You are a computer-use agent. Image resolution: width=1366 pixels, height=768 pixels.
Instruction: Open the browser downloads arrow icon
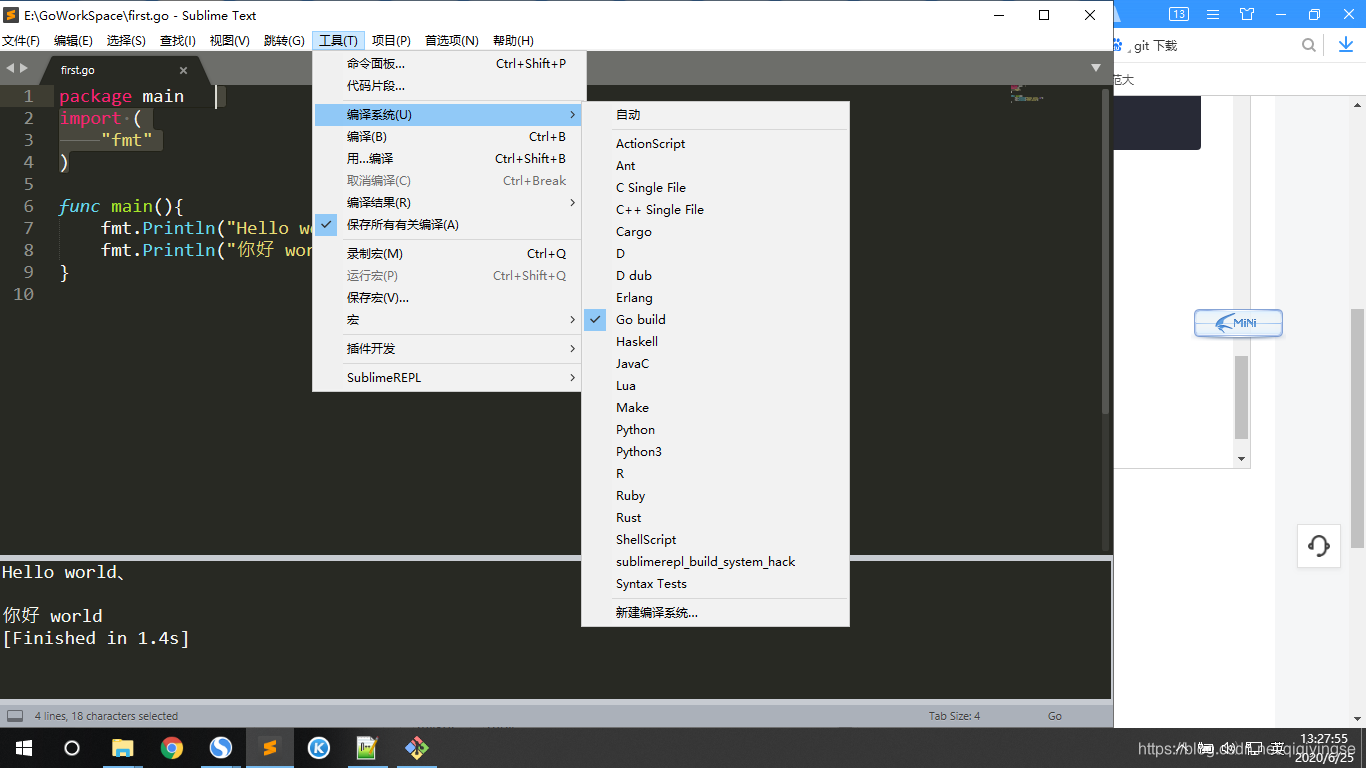pyautogui.click(x=1346, y=45)
